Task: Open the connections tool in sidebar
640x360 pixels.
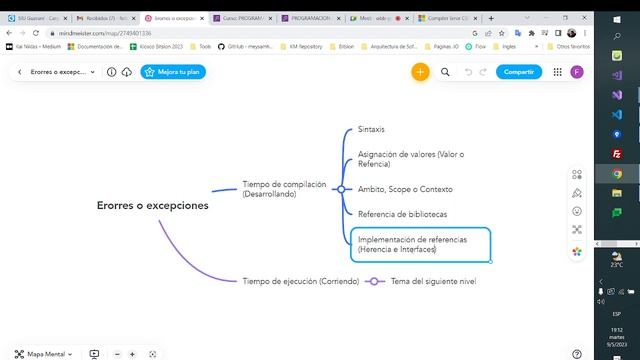Action: (x=577, y=229)
